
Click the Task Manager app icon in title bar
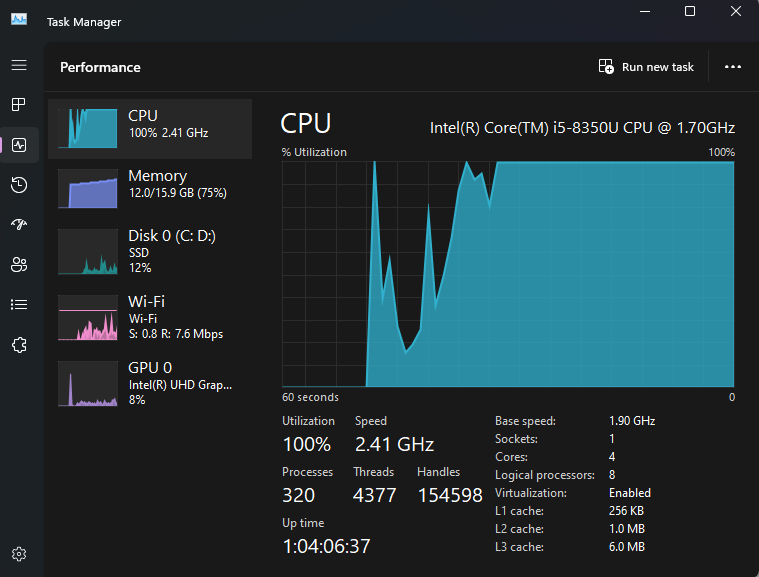pyautogui.click(x=19, y=19)
